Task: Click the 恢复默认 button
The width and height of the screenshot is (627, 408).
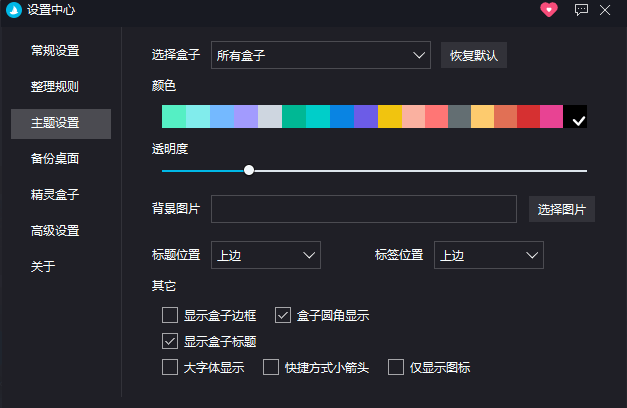Action: coord(474,55)
